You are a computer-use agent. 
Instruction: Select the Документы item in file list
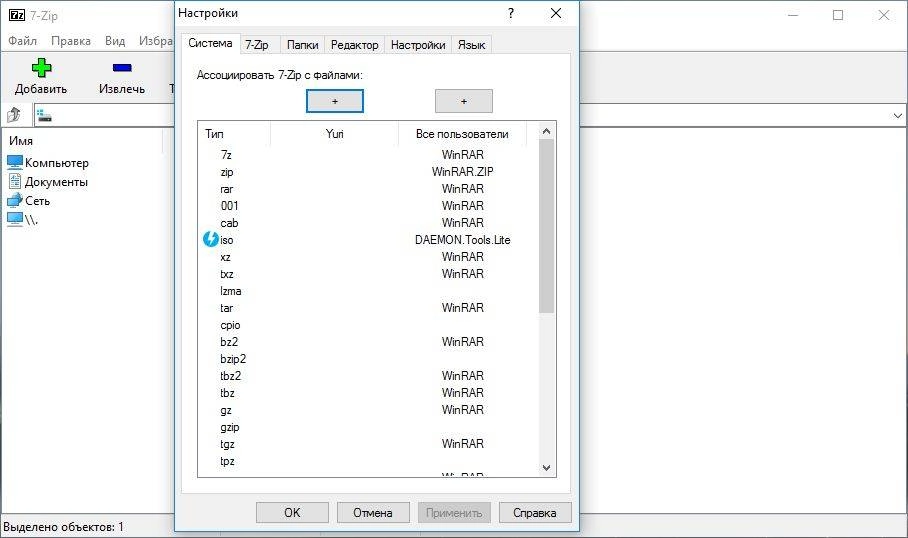[48, 182]
